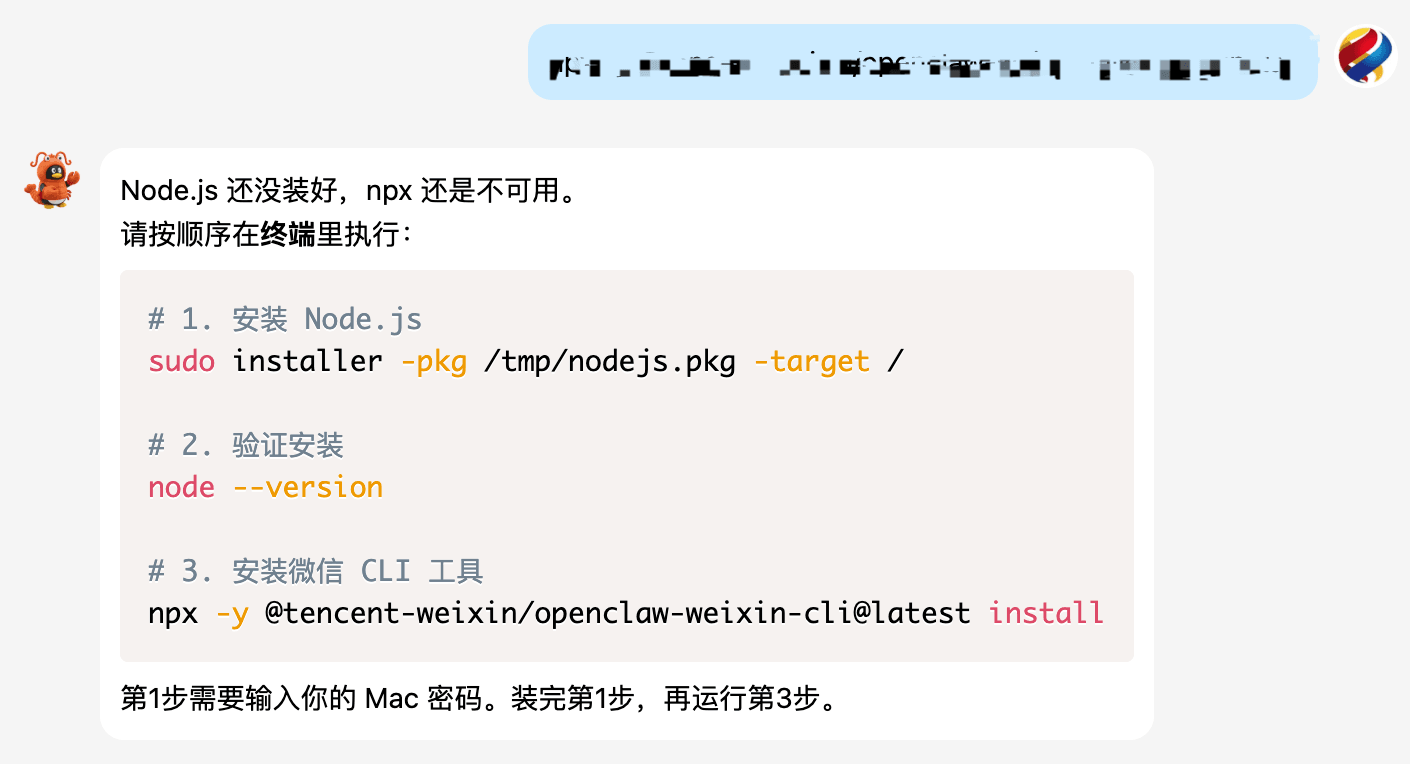Click the @tencent-weixin/openclaw-weixin-cli@latest package name
The image size is (1410, 764).
pyautogui.click(x=617, y=613)
